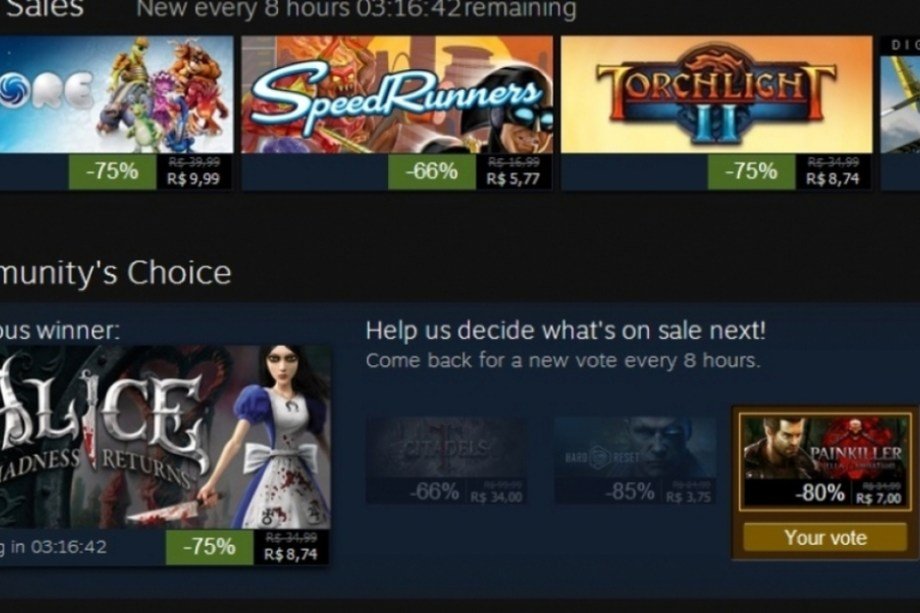Click the Alice R$ 8,74 price

[x=291, y=554]
